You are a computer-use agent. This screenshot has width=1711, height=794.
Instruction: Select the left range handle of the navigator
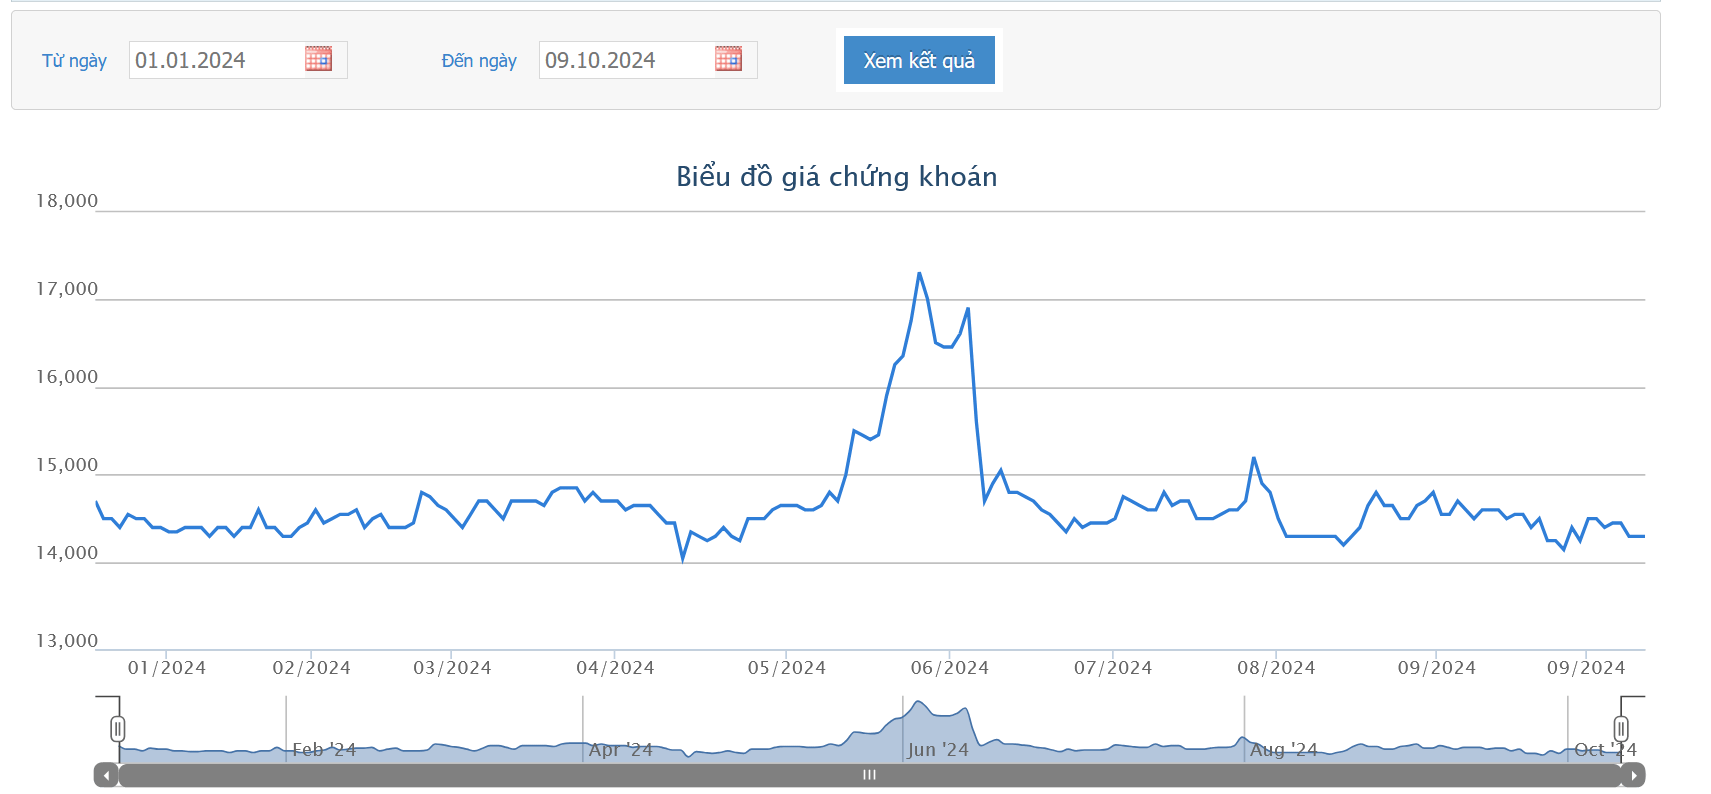[118, 729]
